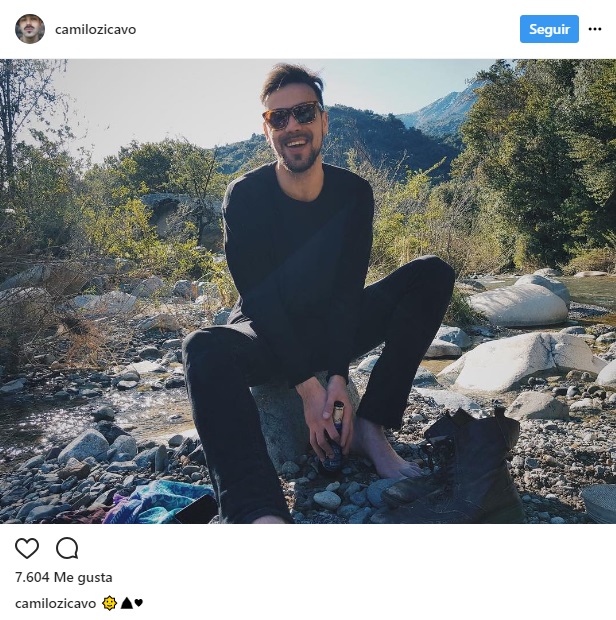
Task: Click the small heart emoji in caption
Action: [x=139, y=603]
